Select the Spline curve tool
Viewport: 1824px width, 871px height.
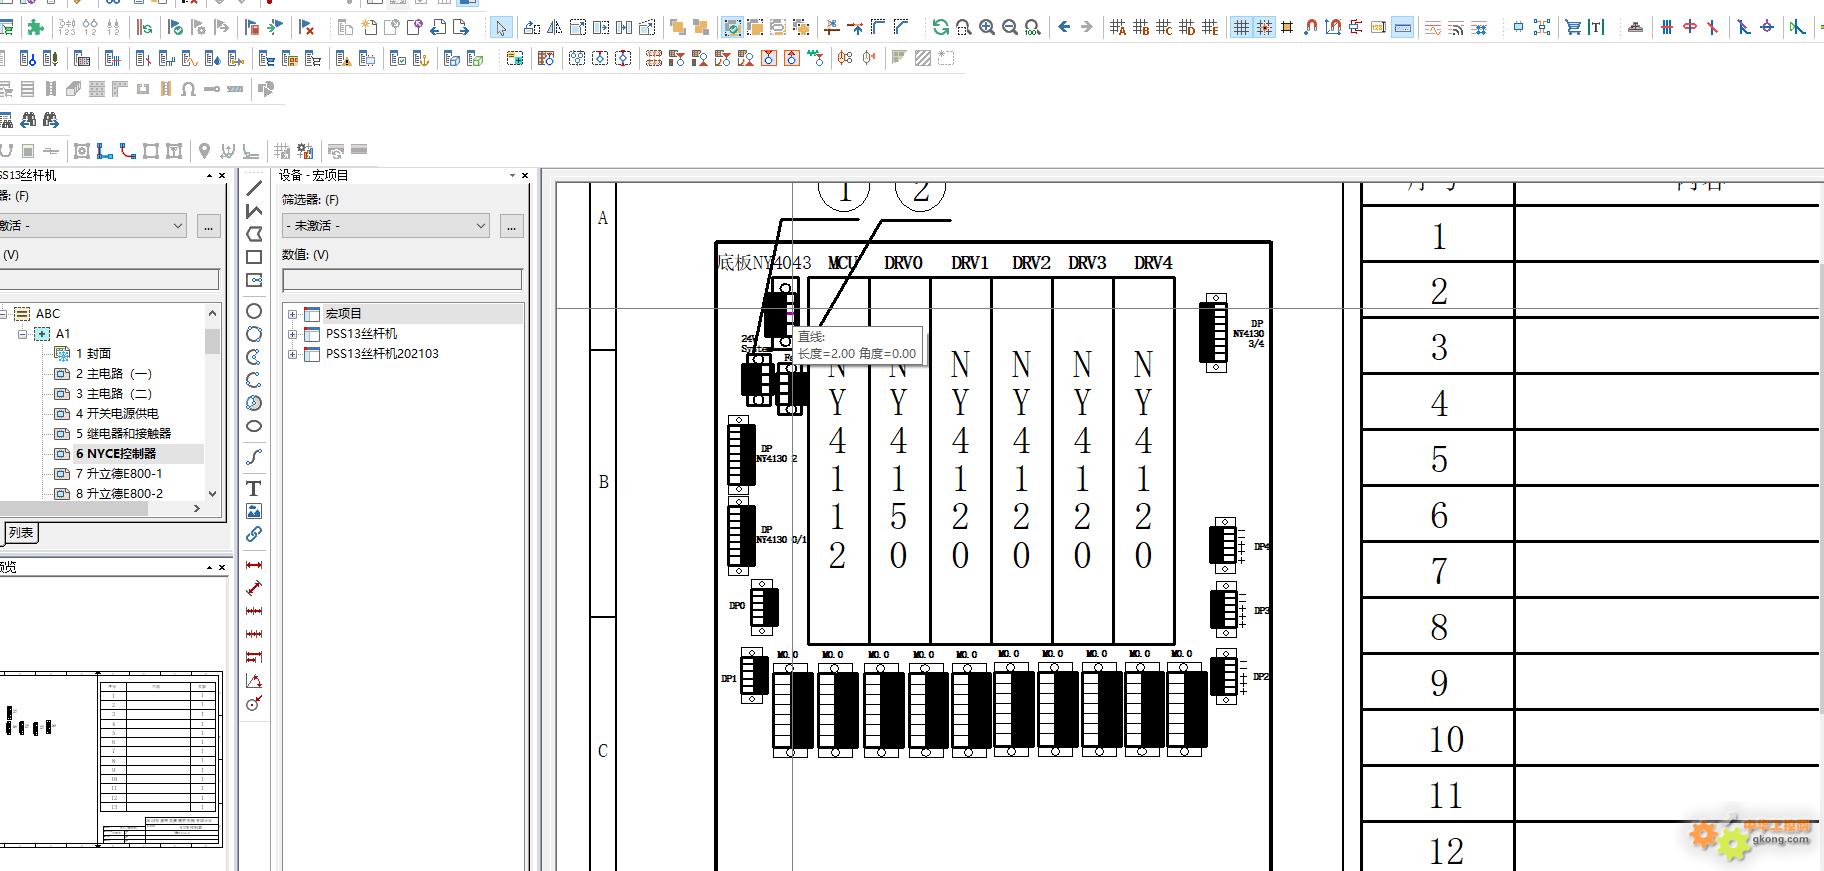tap(254, 457)
